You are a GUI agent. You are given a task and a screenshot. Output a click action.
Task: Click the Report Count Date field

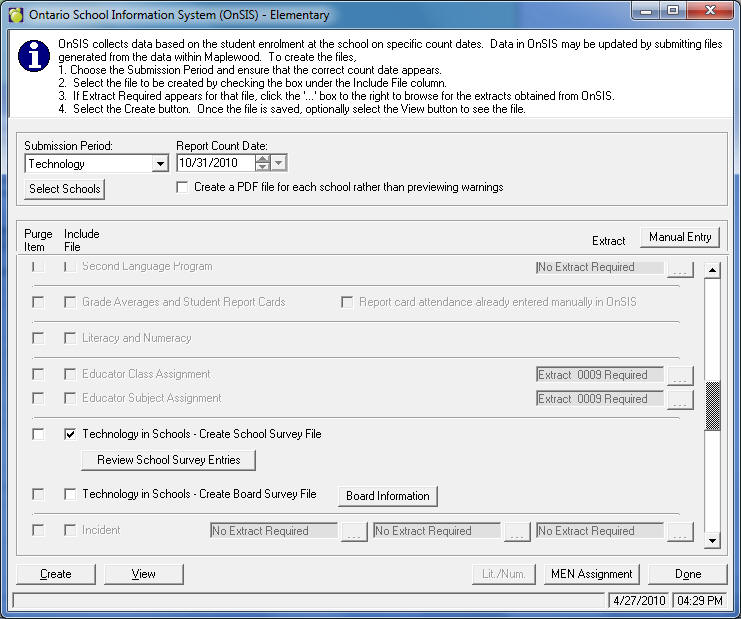[215, 163]
